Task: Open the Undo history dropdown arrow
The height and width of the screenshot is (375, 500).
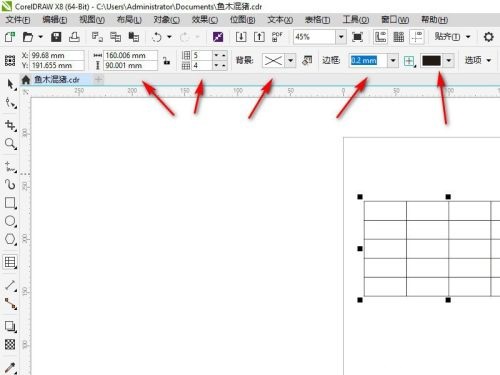Action: [169, 37]
